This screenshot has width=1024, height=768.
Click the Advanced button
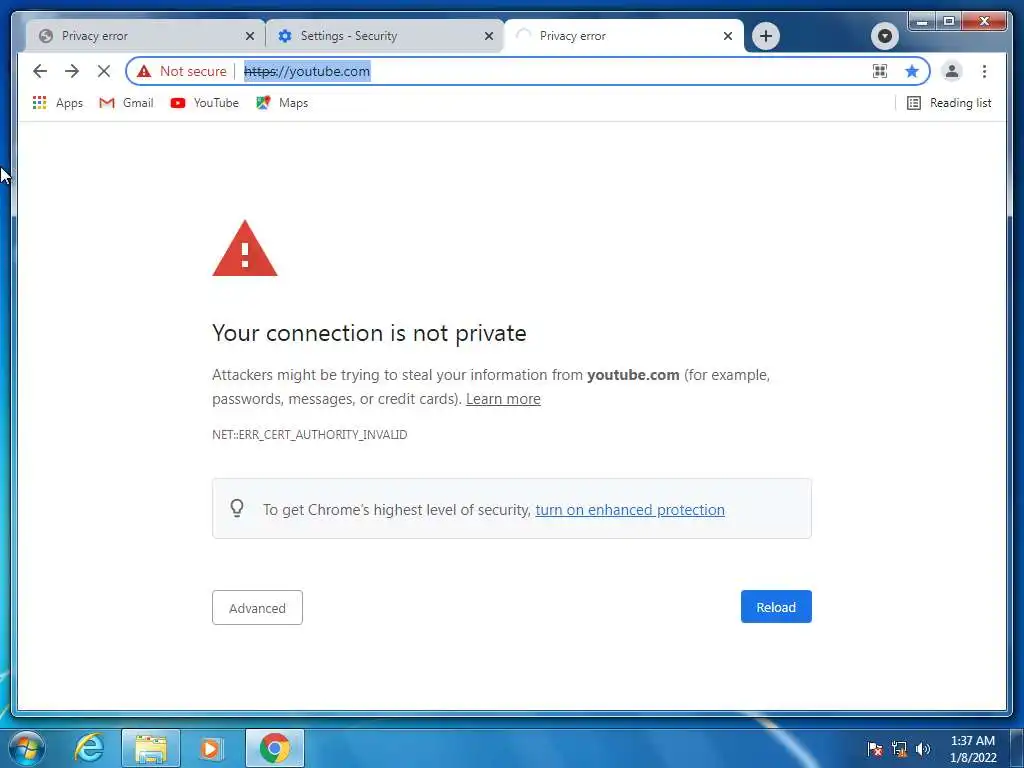(x=257, y=607)
